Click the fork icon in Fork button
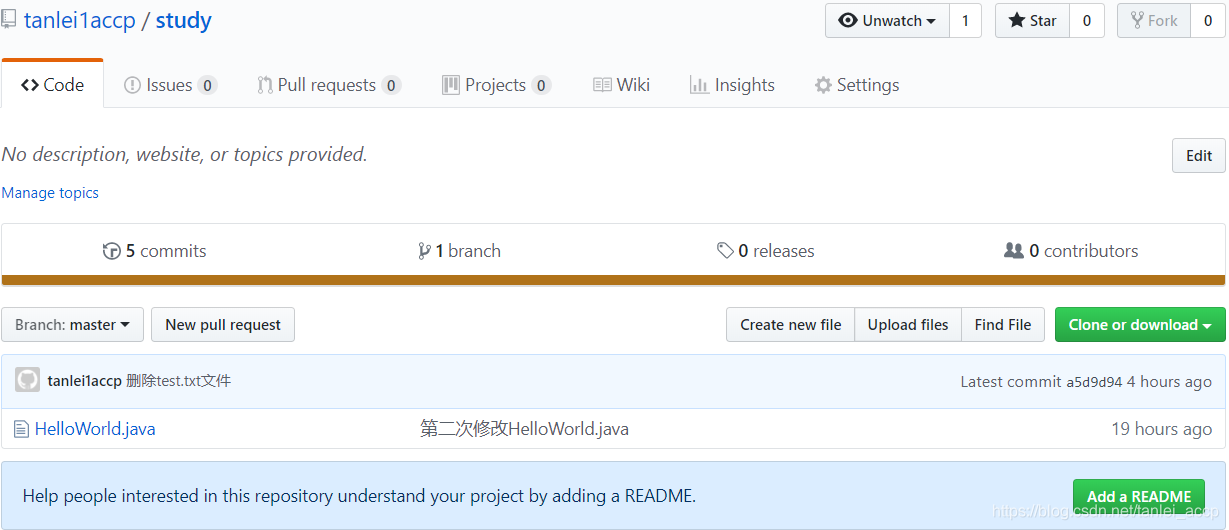The height and width of the screenshot is (530, 1229). click(1137, 20)
